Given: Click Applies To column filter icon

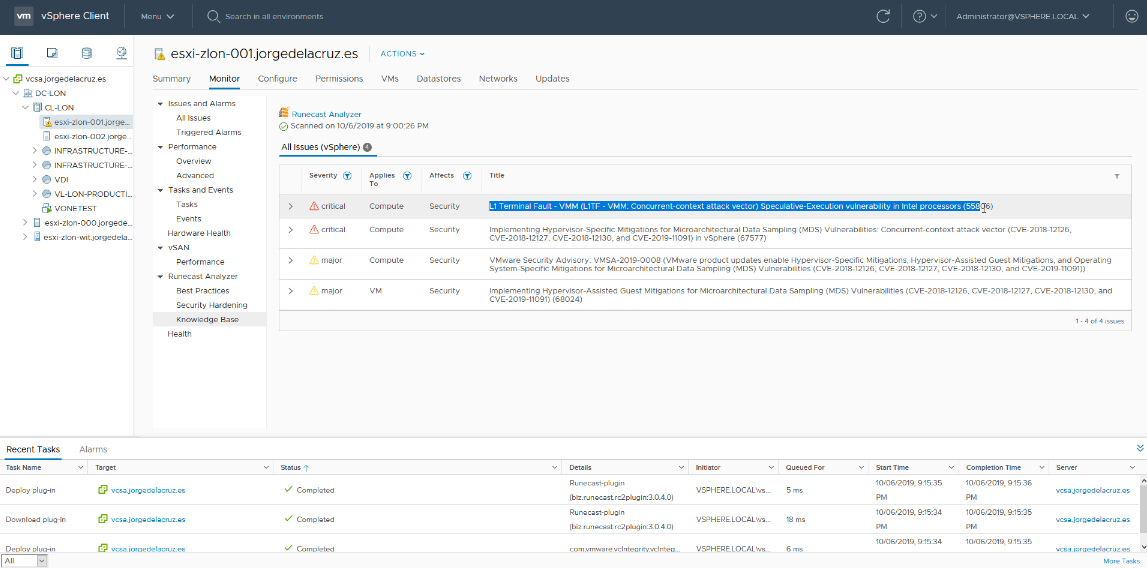Looking at the screenshot, I should point(407,176).
